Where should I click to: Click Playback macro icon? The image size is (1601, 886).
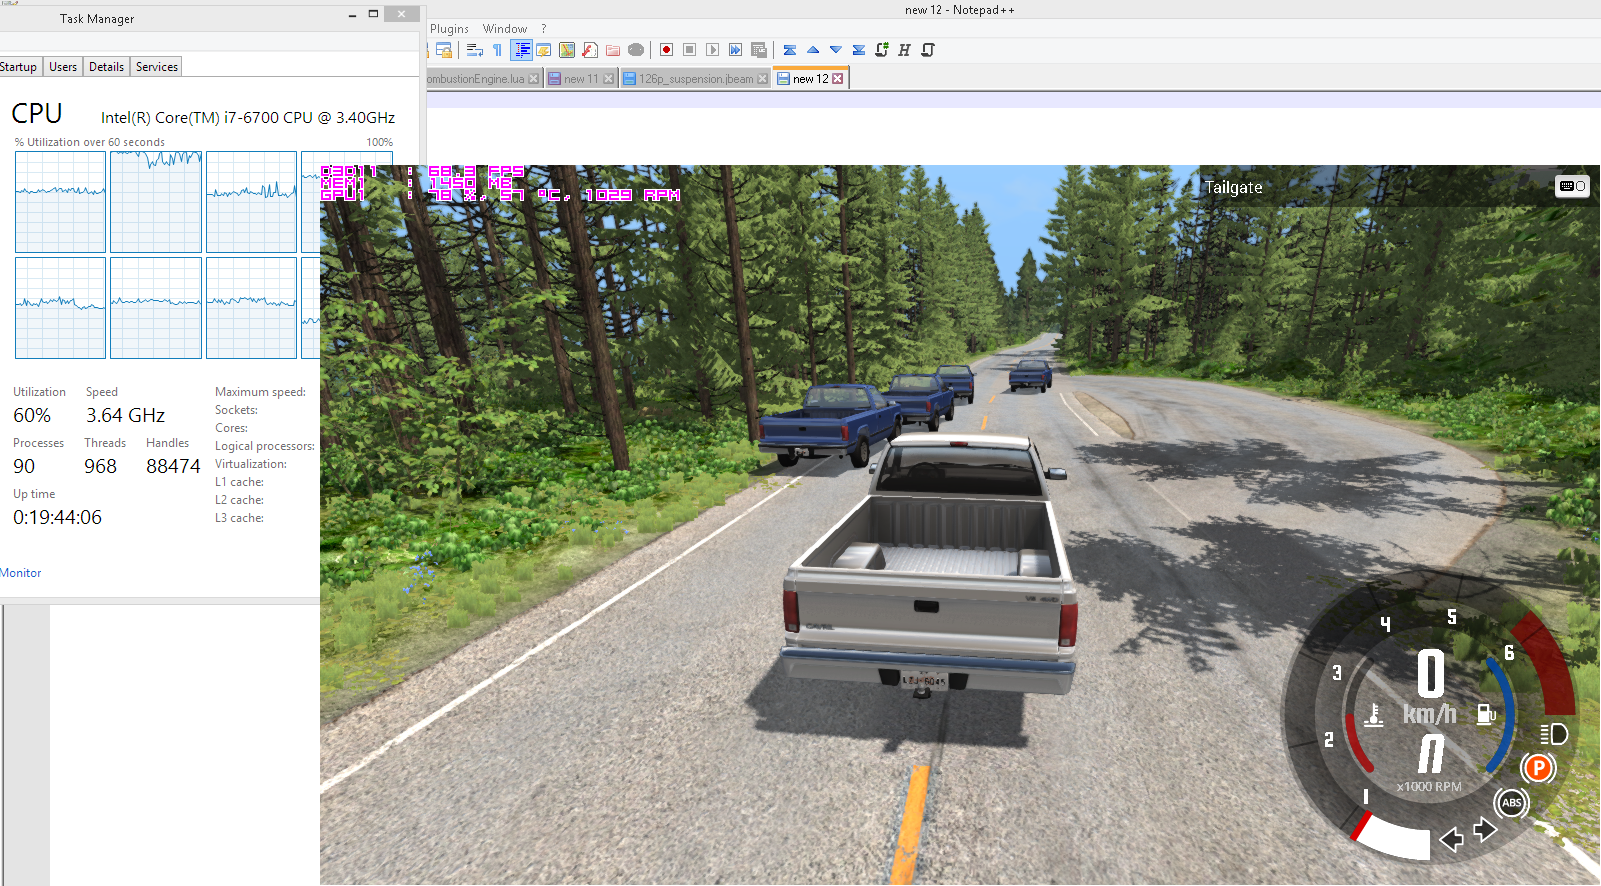point(712,50)
